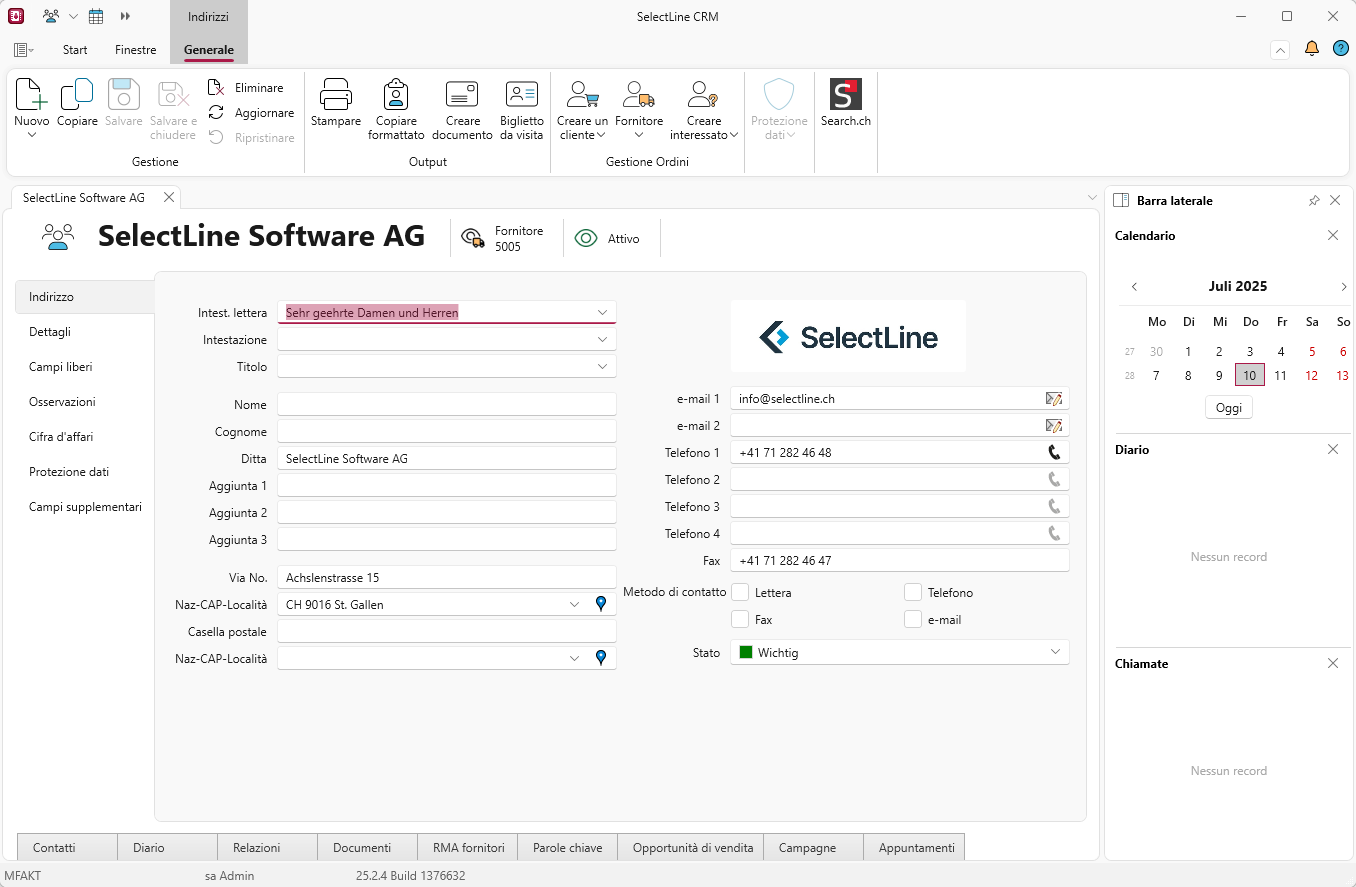Expand the Nuovo dropdown arrow
This screenshot has width=1356, height=887.
click(31, 135)
